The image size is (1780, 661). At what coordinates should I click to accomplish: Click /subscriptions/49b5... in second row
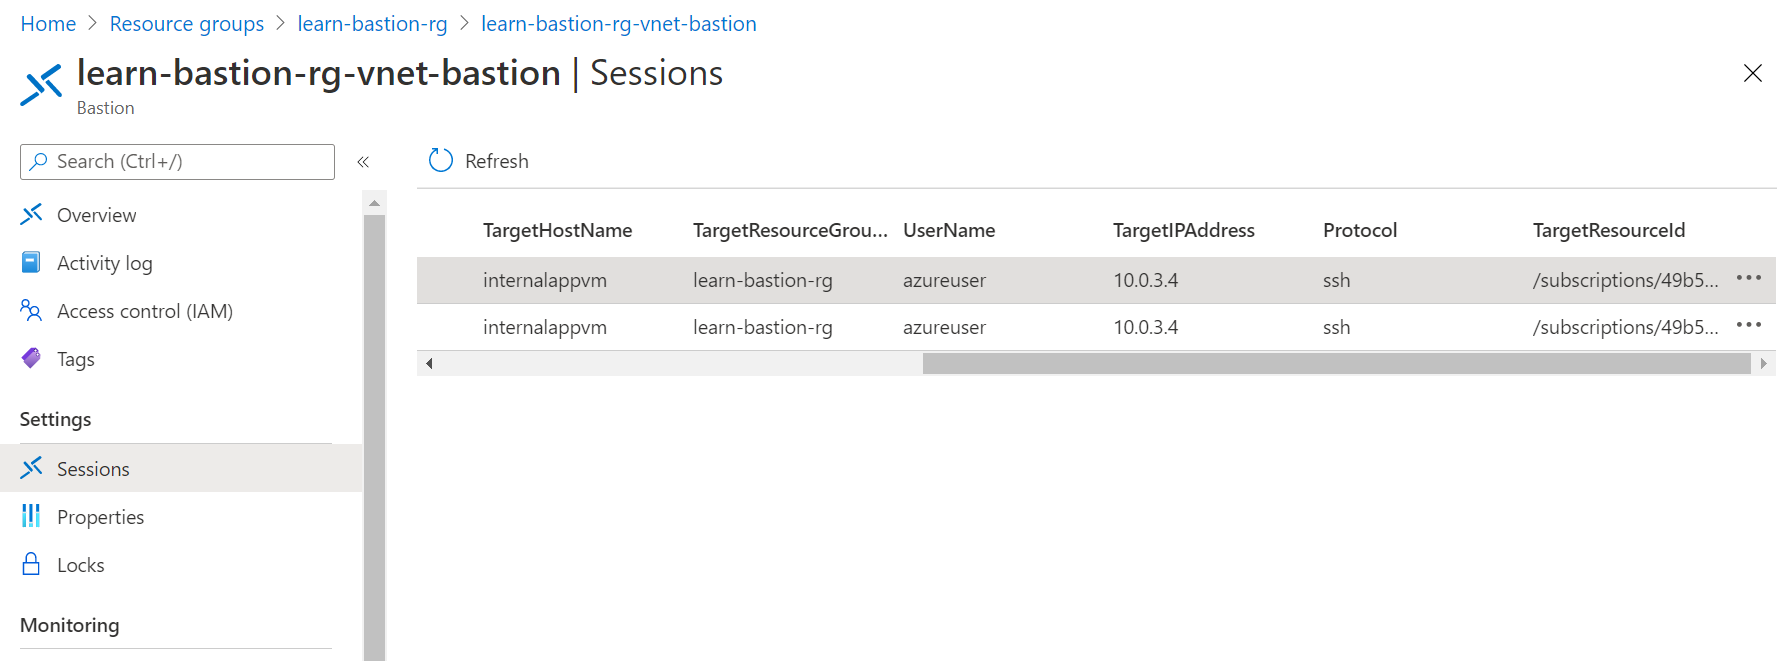[1626, 327]
